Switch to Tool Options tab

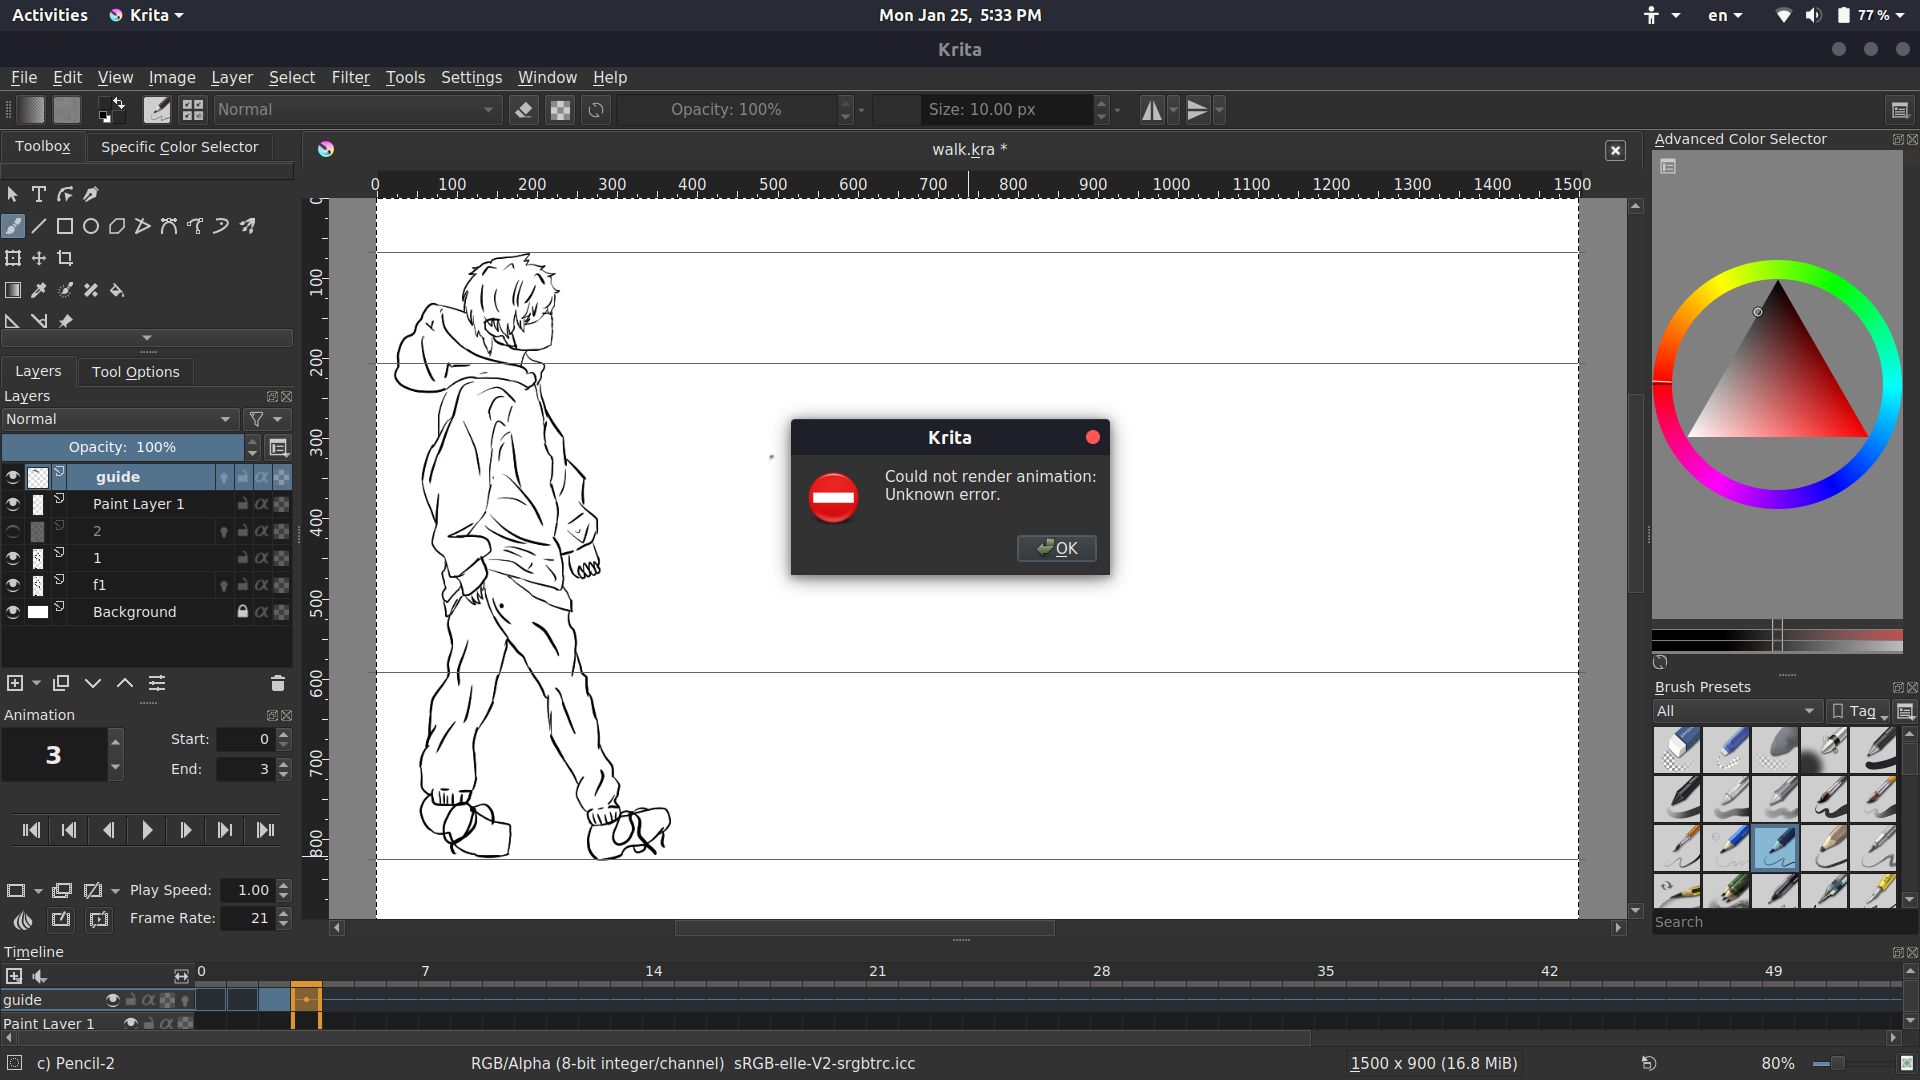pyautogui.click(x=135, y=372)
